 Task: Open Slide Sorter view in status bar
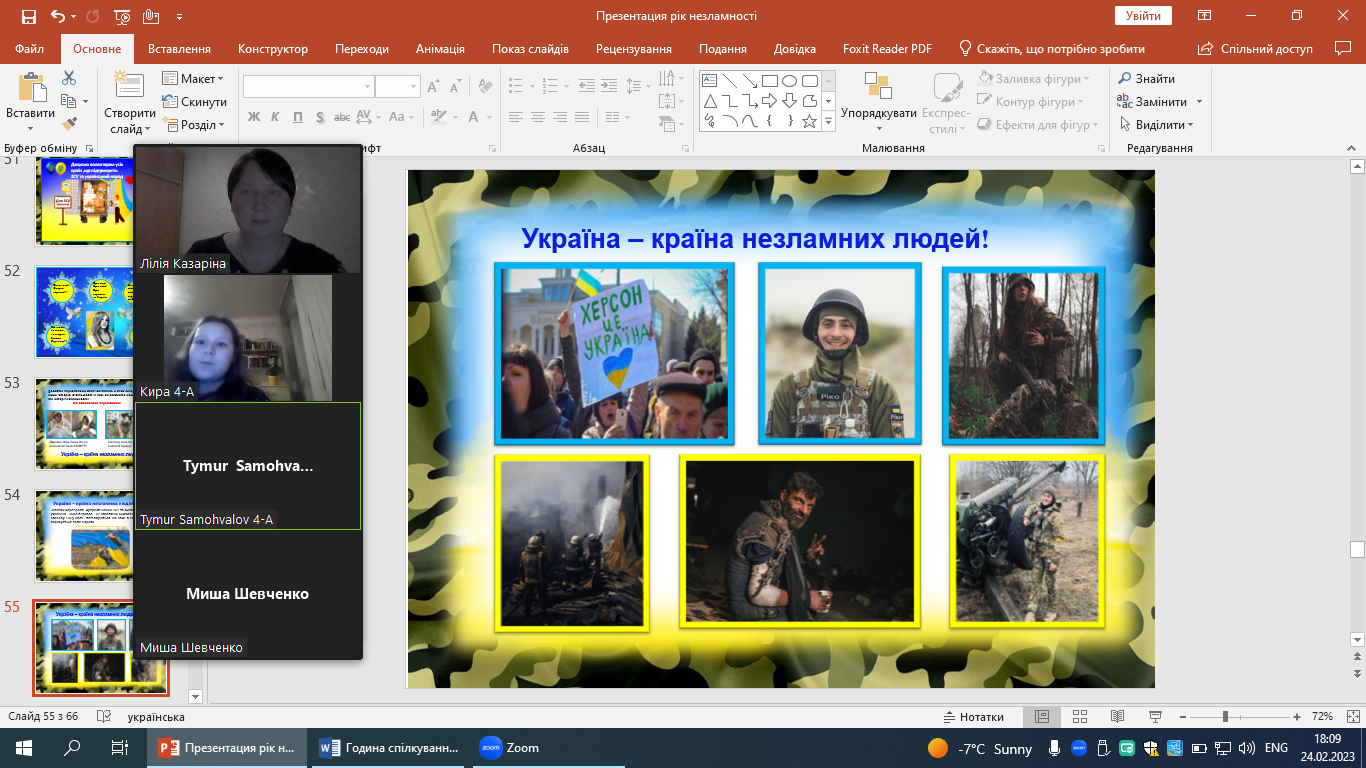1079,717
